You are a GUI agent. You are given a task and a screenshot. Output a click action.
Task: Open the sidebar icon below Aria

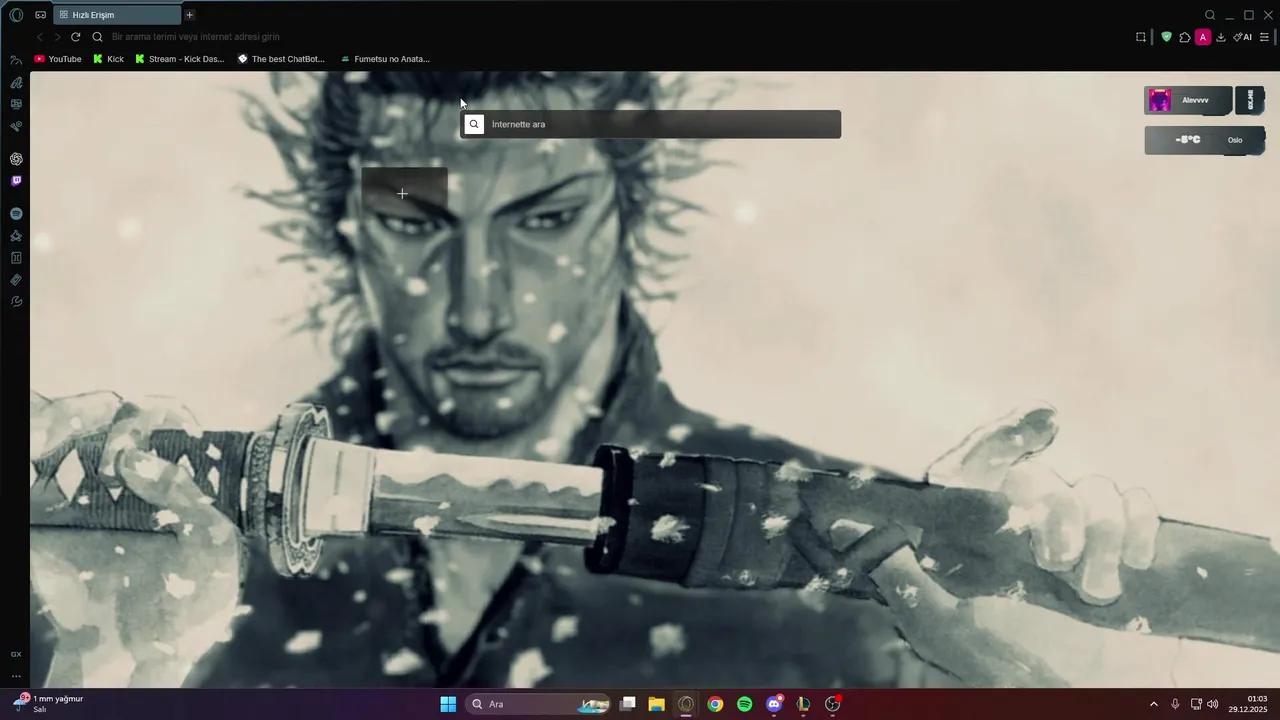coord(16,104)
